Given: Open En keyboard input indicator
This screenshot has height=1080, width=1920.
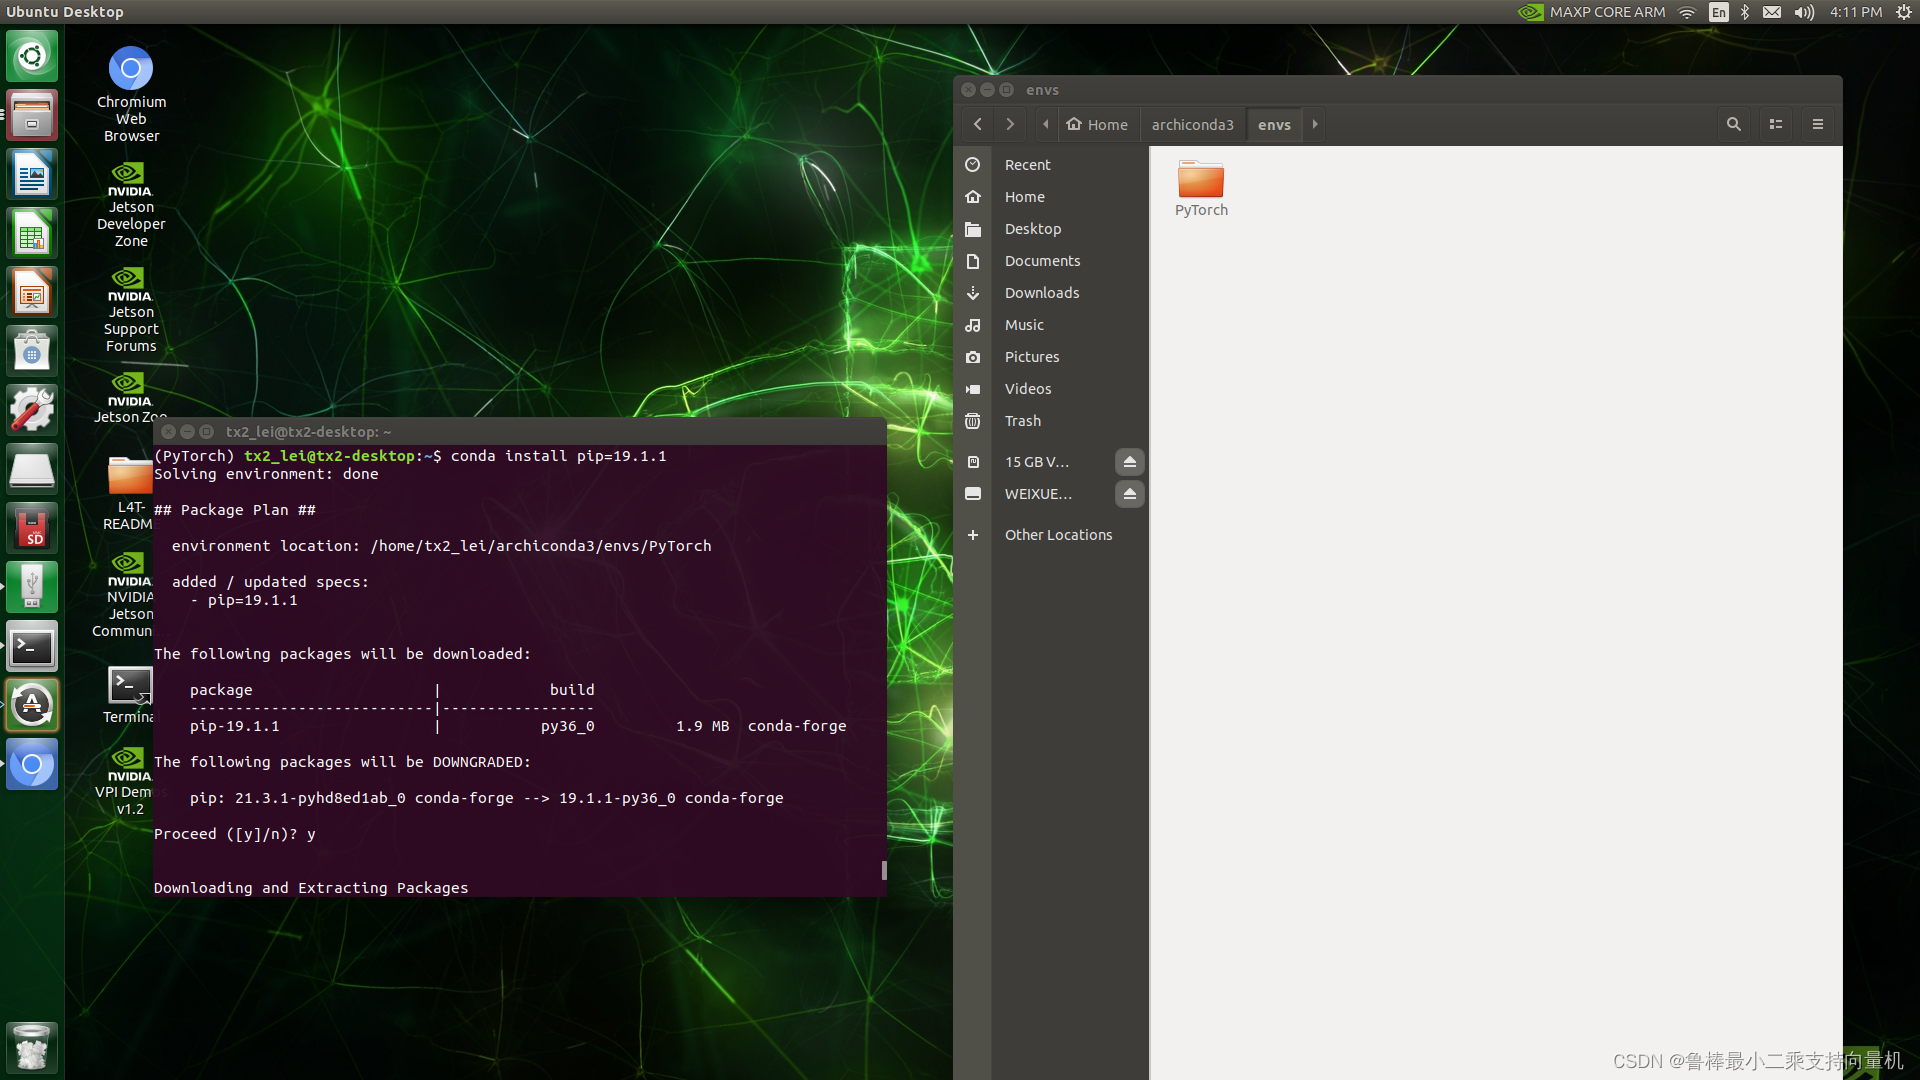Looking at the screenshot, I should pos(1718,12).
